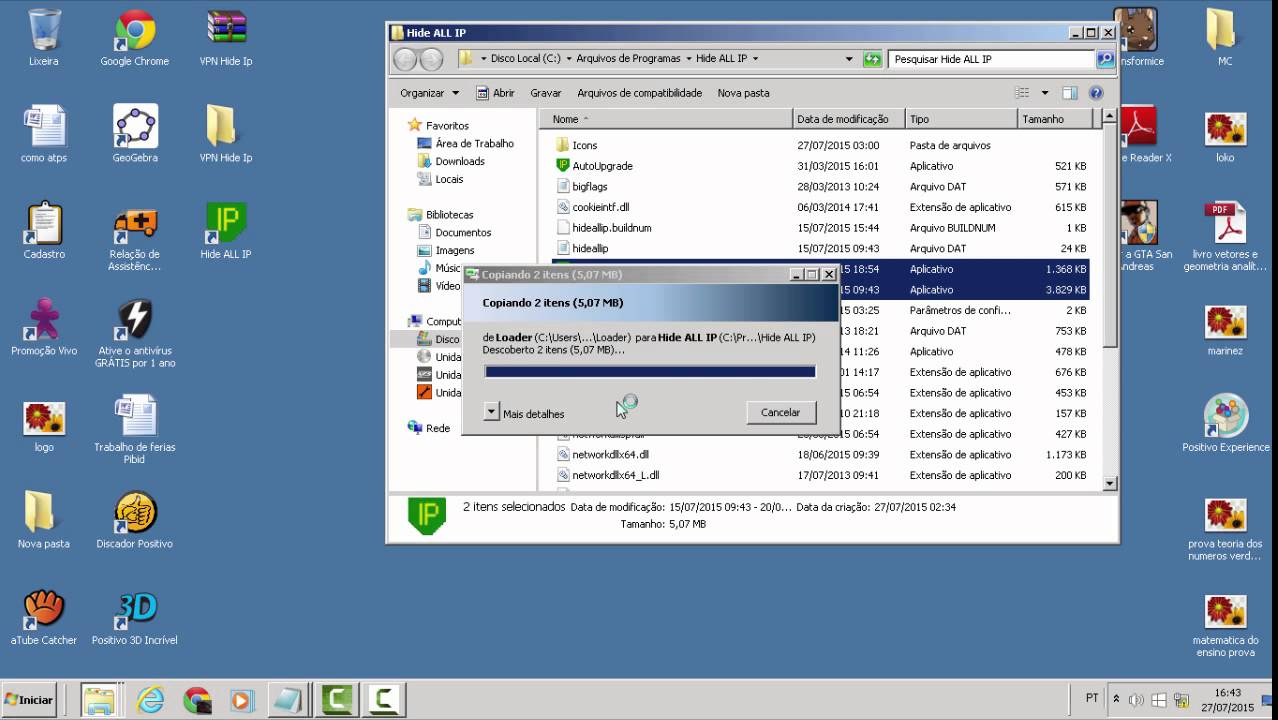Click Abrir in the explorer toolbar
1278x720 pixels.
[495, 93]
